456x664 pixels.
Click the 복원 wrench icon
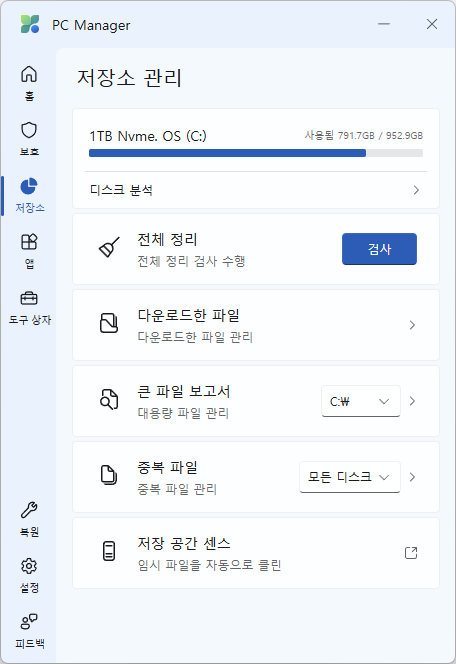click(29, 510)
